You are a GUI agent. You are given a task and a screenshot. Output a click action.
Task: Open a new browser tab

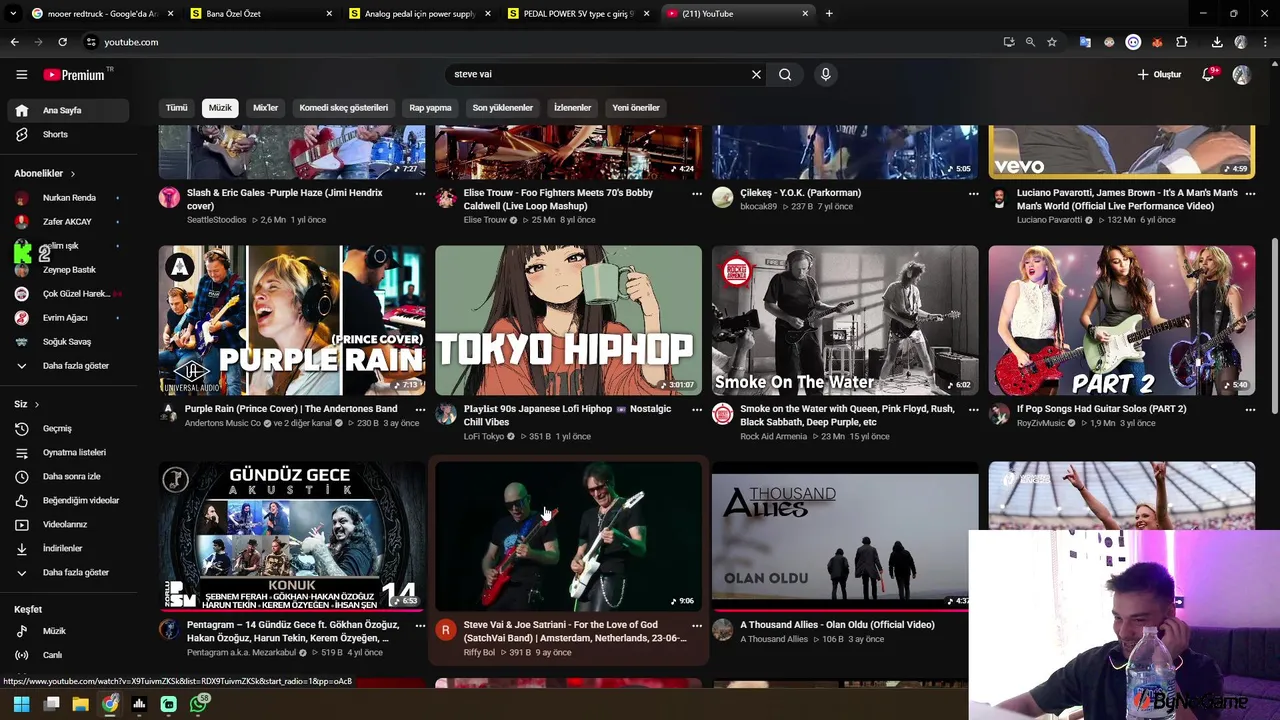tap(829, 14)
